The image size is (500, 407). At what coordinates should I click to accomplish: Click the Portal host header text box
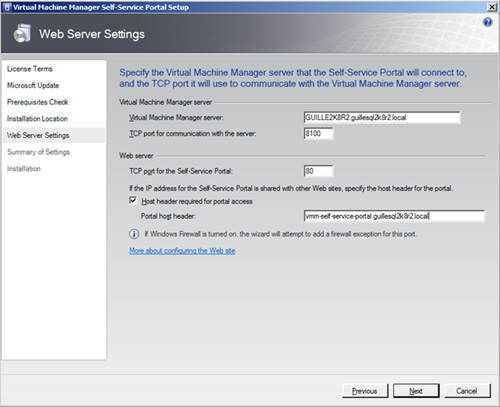click(394, 216)
